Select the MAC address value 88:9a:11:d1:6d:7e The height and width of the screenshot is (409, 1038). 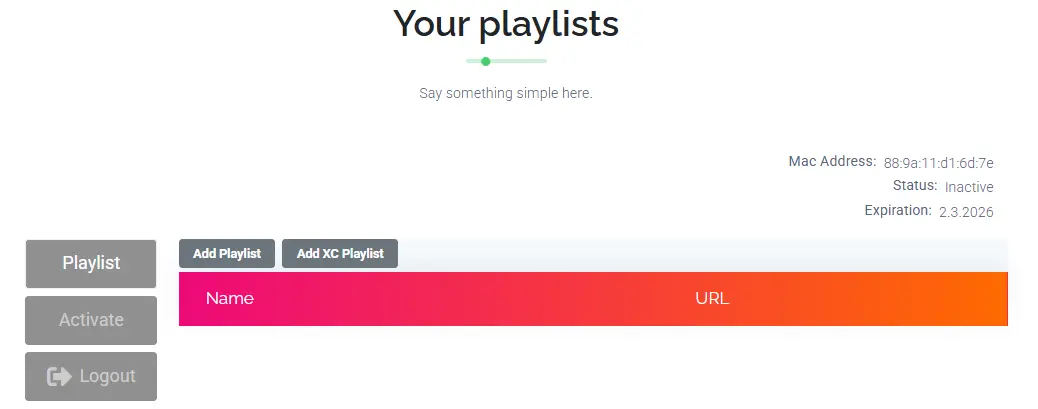(938, 163)
